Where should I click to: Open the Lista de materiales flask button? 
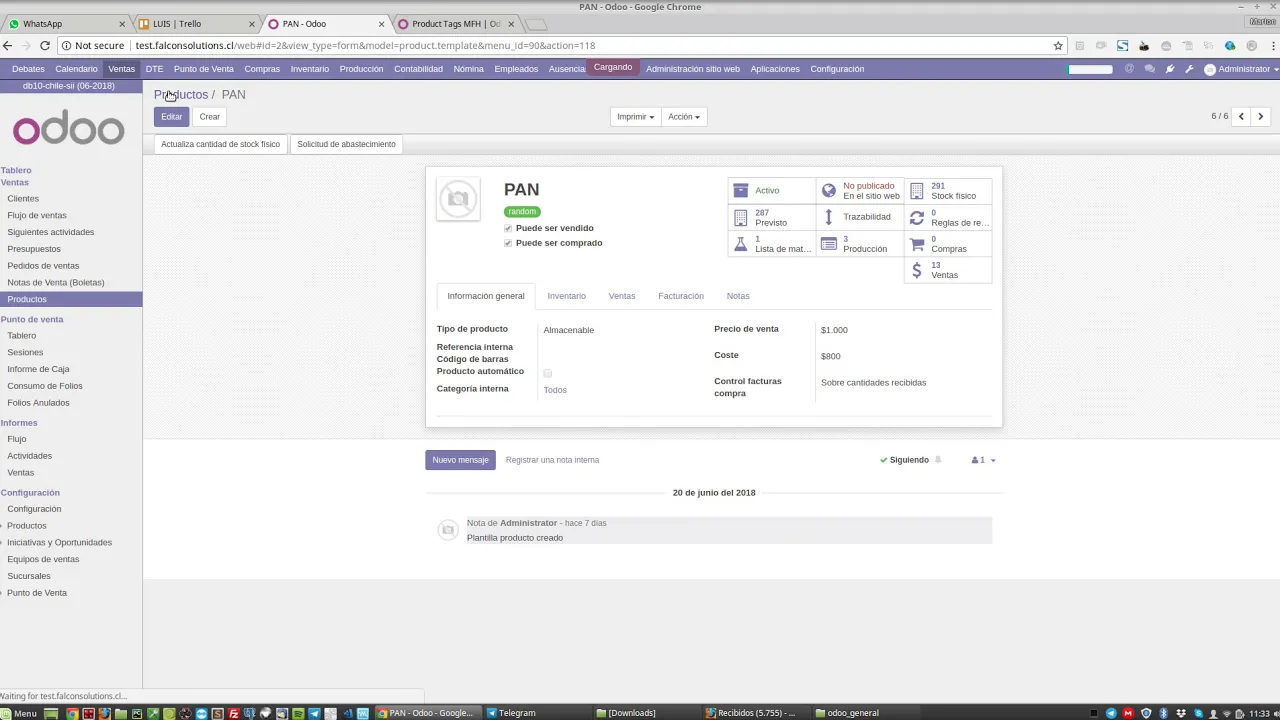pos(771,244)
